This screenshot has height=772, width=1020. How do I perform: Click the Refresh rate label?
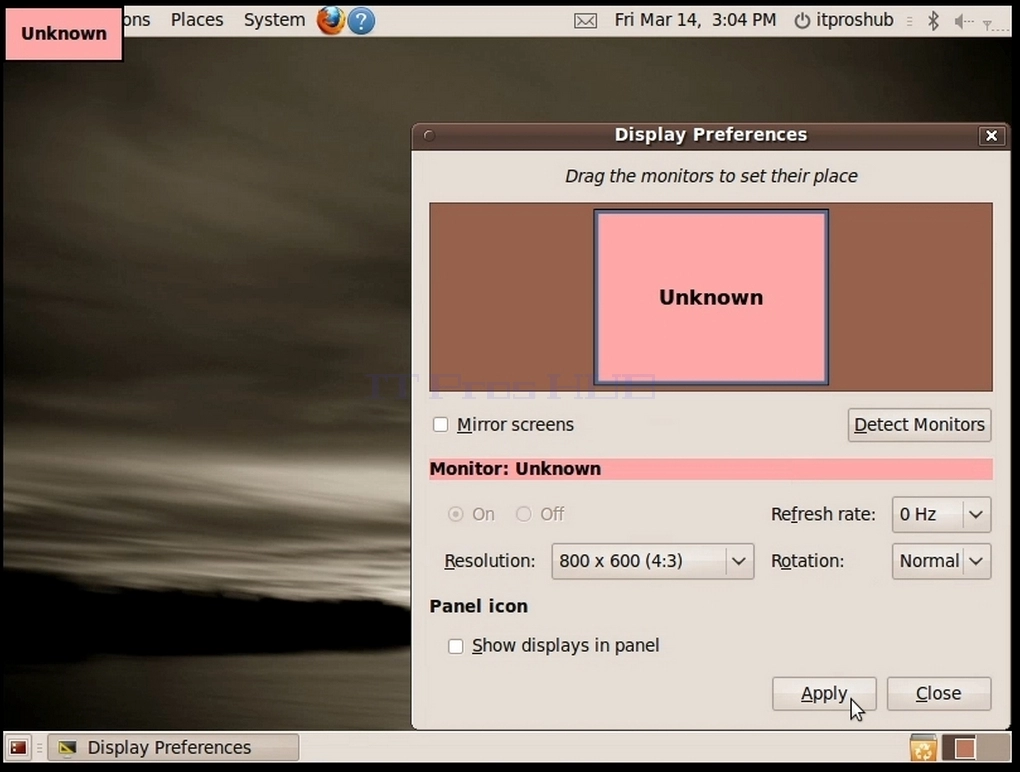(823, 514)
